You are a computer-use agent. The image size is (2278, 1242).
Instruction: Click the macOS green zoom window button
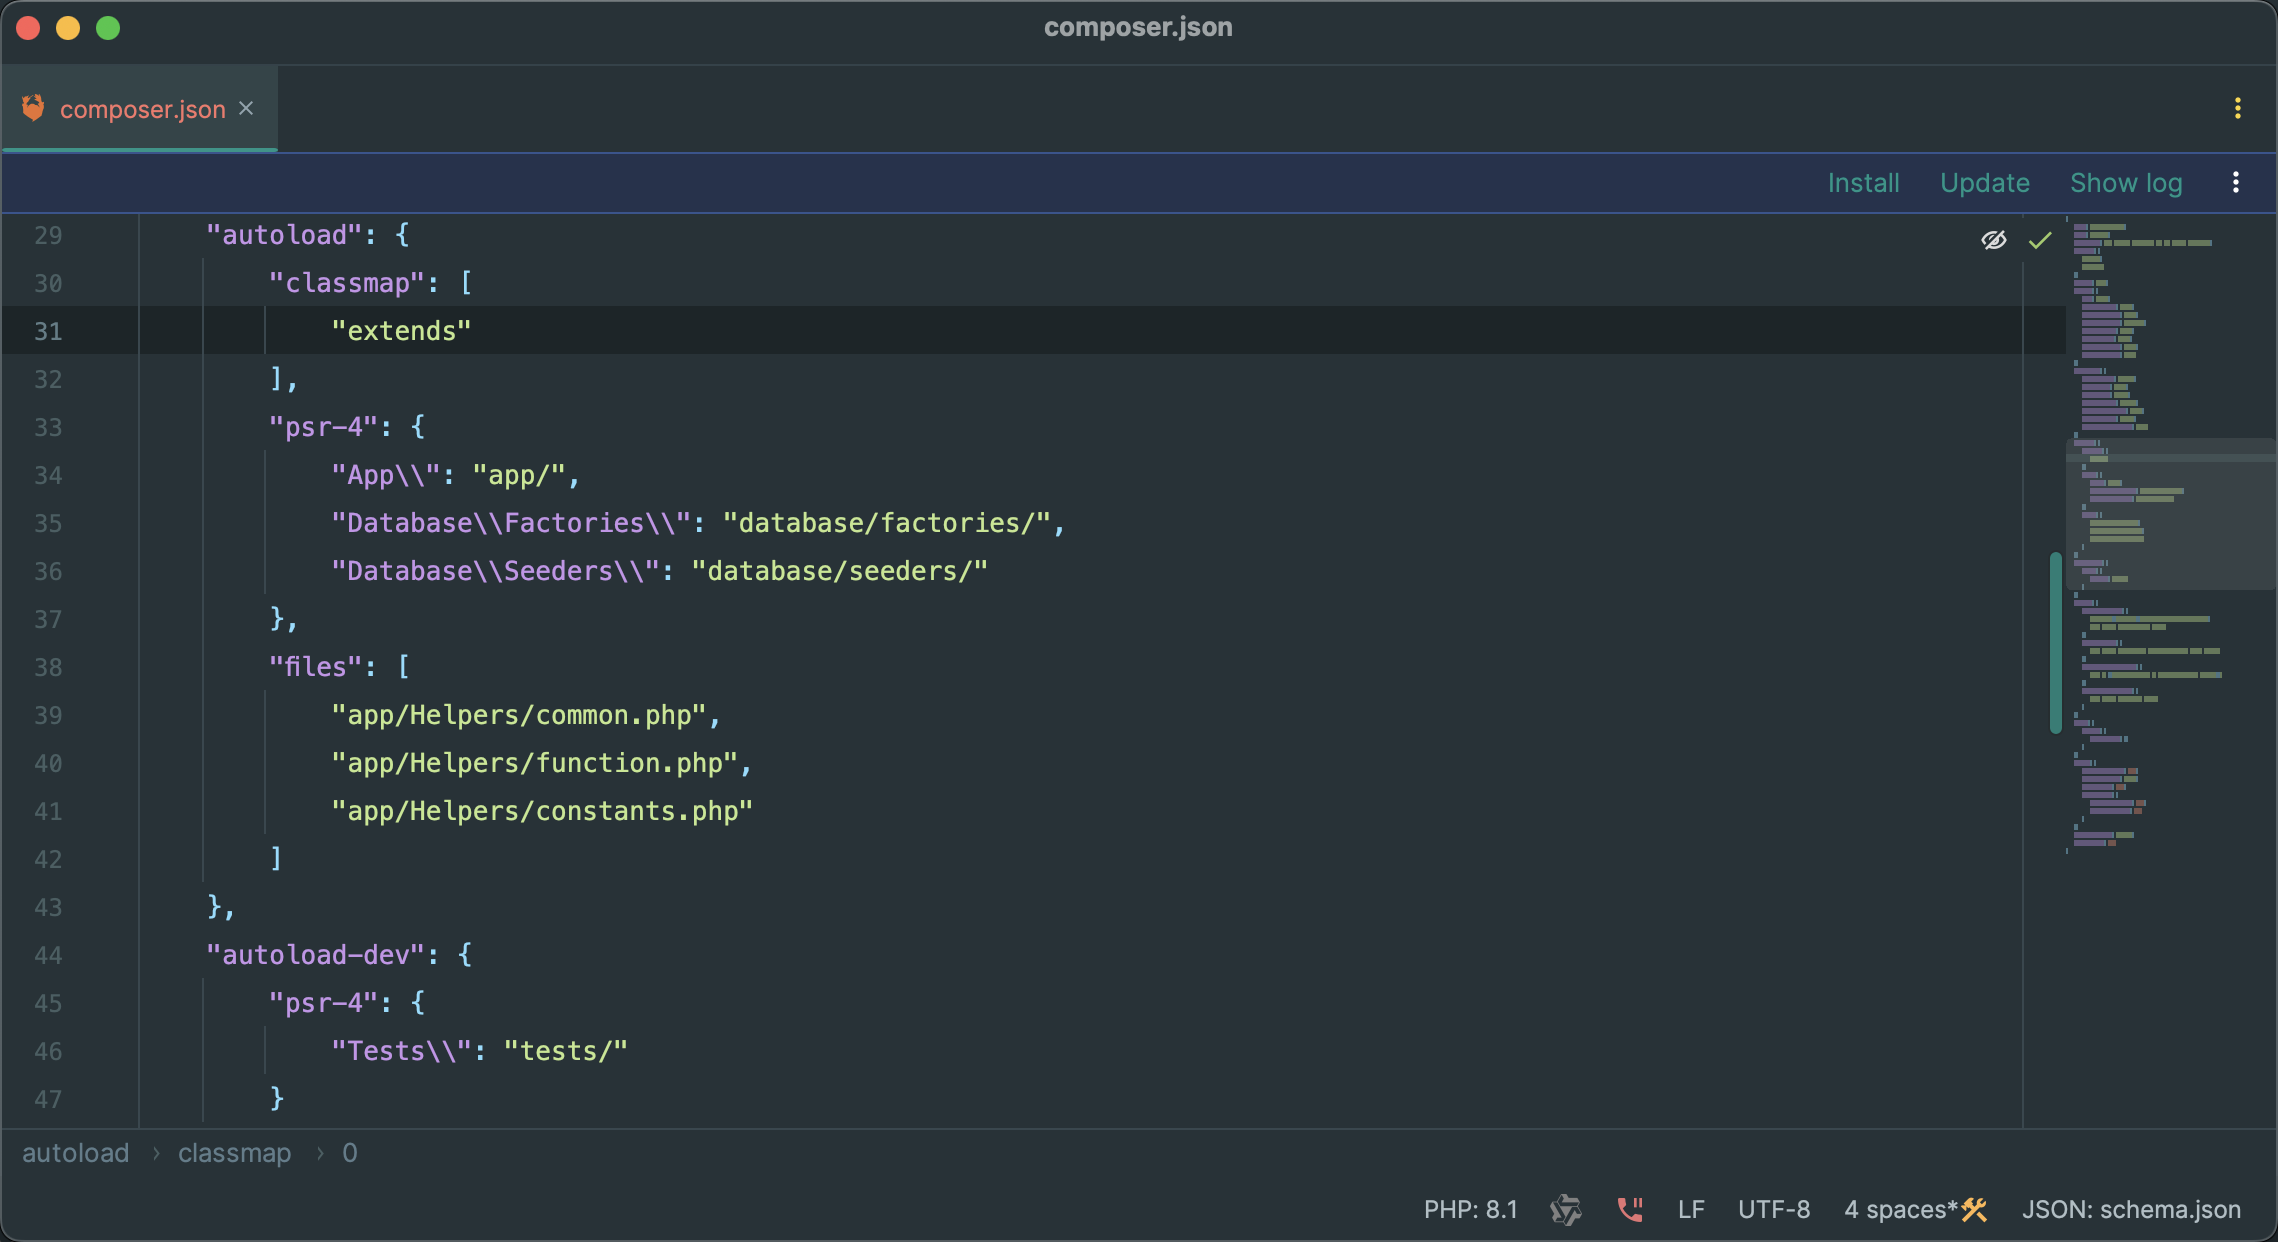click(x=108, y=28)
